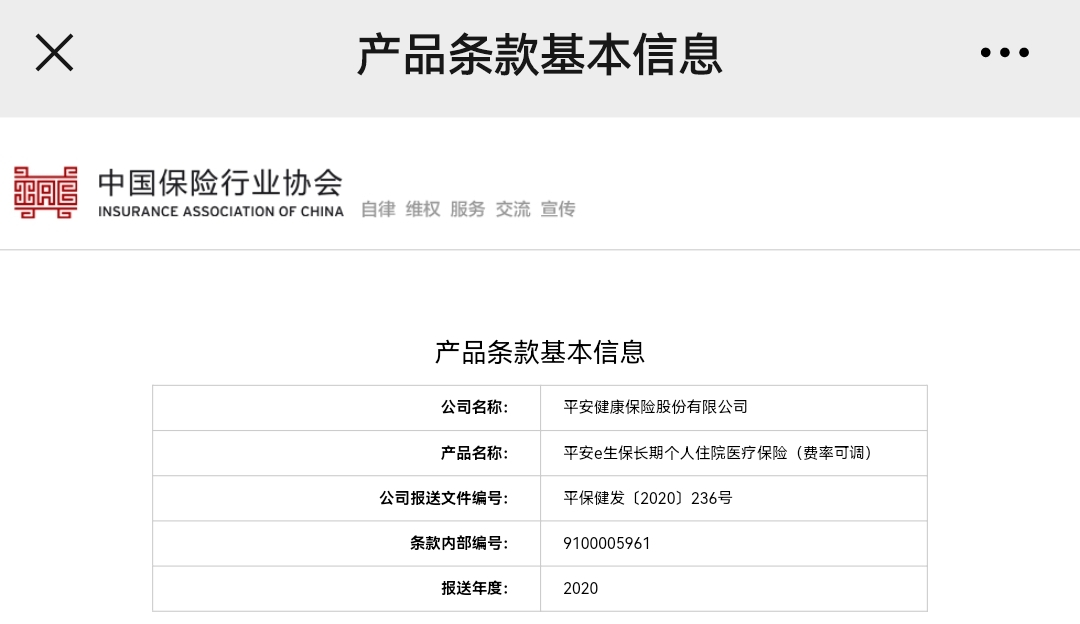Viewport: 1080px width, 624px height.
Task: Close the page with the X icon
Action: [x=54, y=53]
